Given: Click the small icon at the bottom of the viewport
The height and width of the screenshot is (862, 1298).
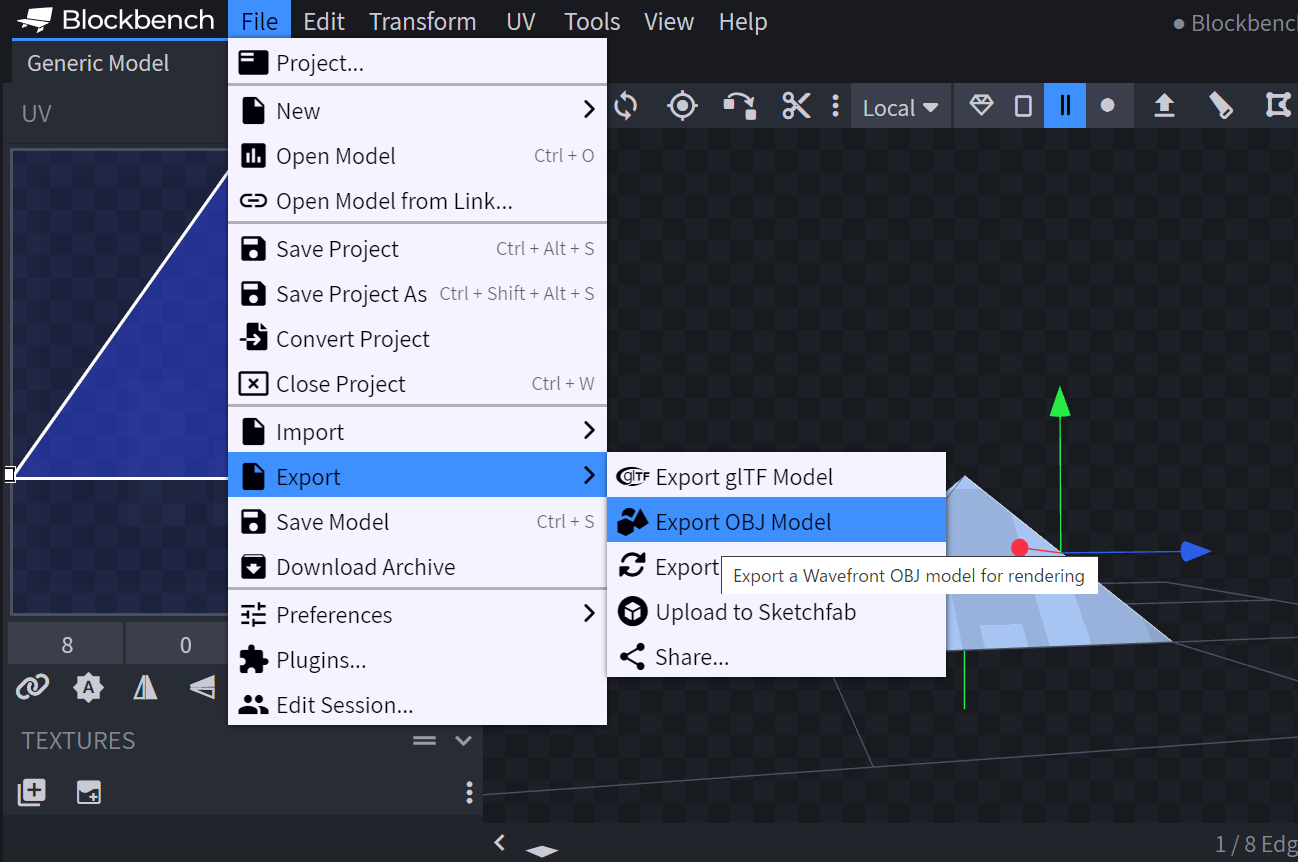Looking at the screenshot, I should (x=541, y=851).
